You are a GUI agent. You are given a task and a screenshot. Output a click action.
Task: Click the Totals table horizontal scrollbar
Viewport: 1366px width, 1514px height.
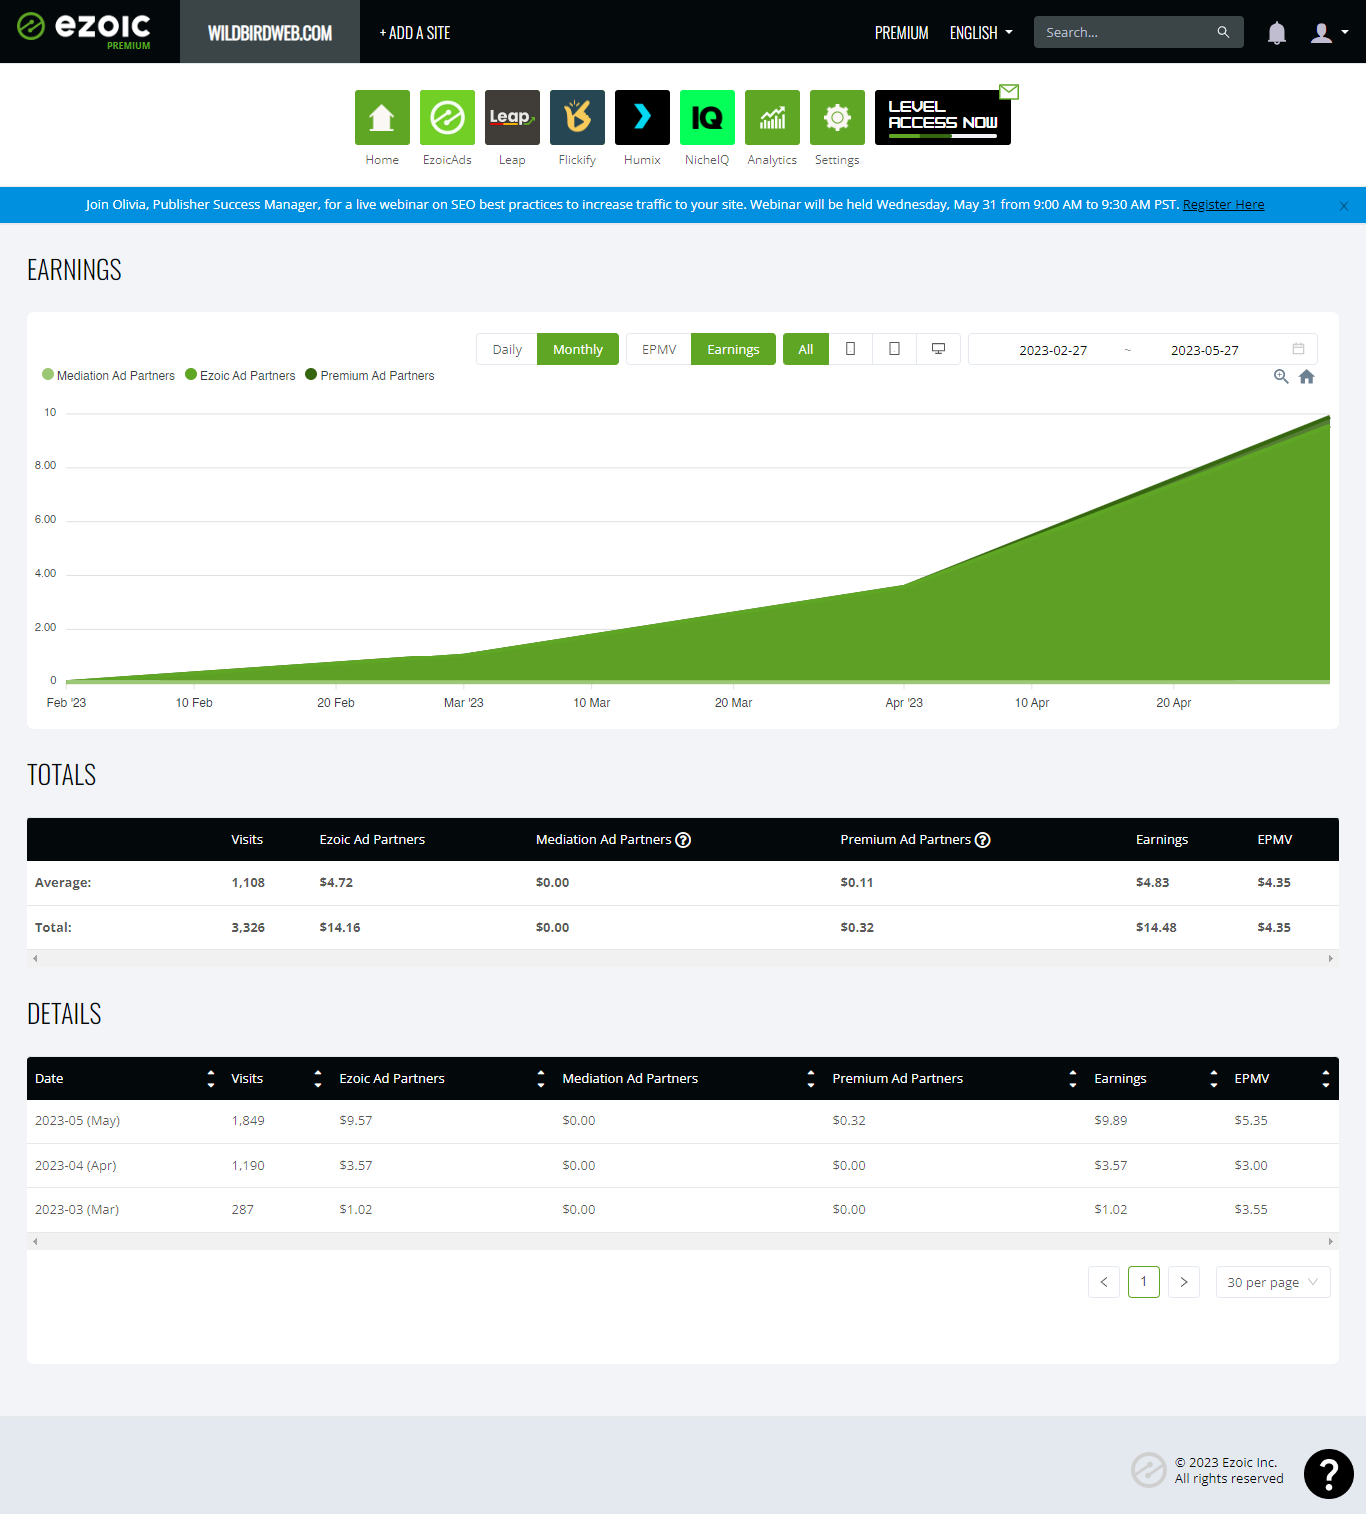click(x=683, y=958)
